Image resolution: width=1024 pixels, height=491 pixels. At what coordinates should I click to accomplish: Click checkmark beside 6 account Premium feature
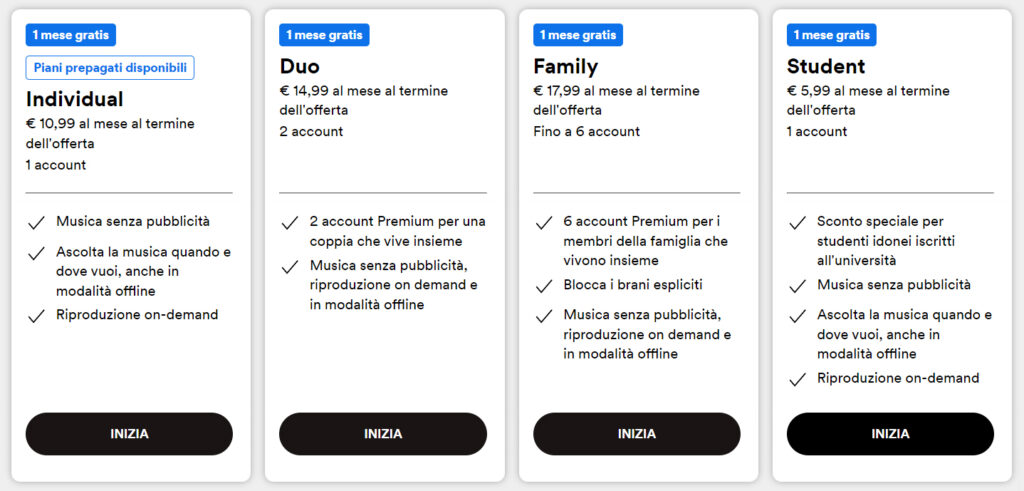coord(544,222)
